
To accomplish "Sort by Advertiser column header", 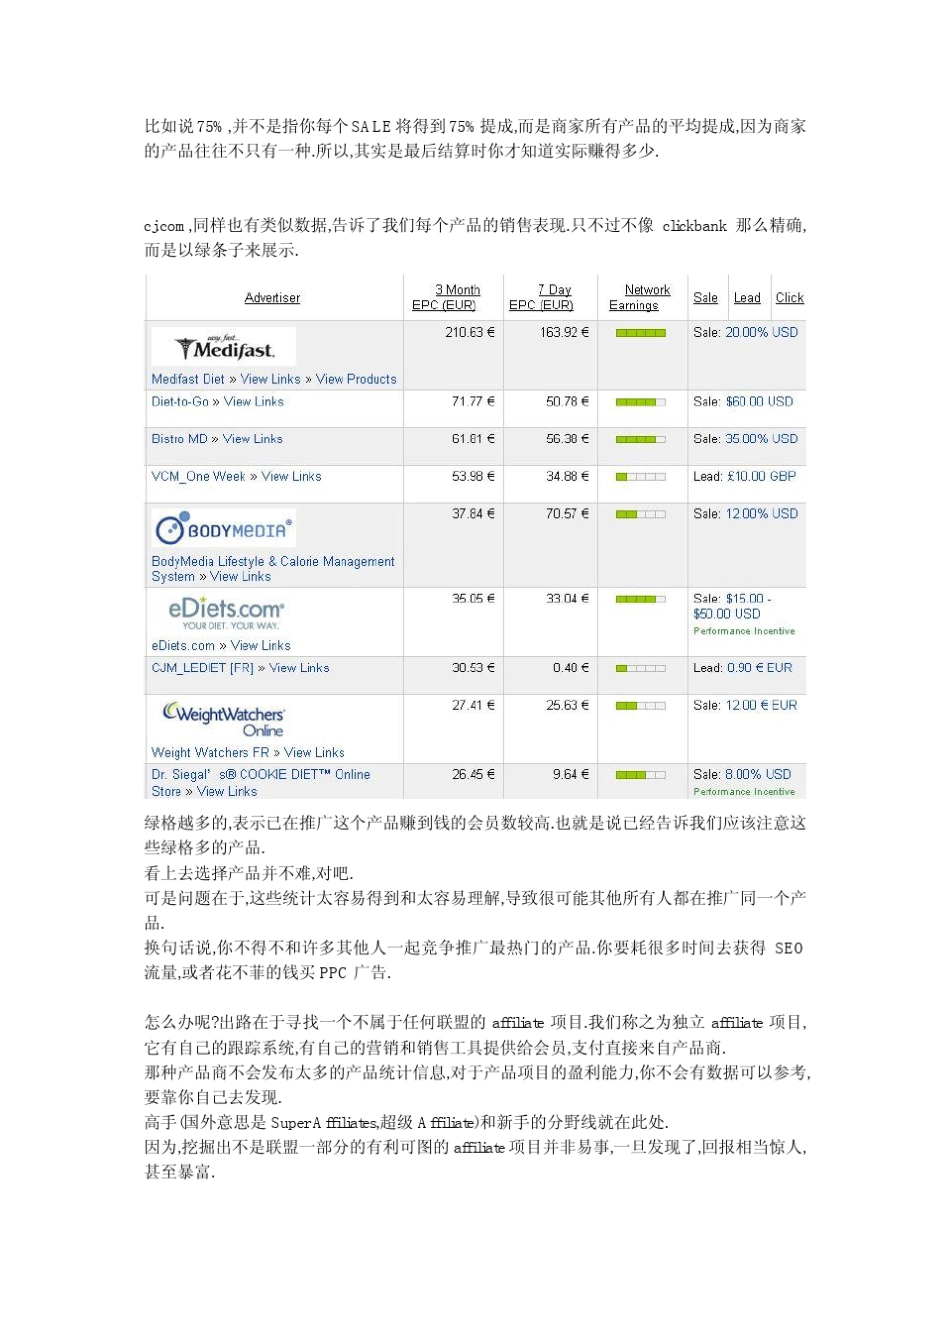I will [272, 298].
